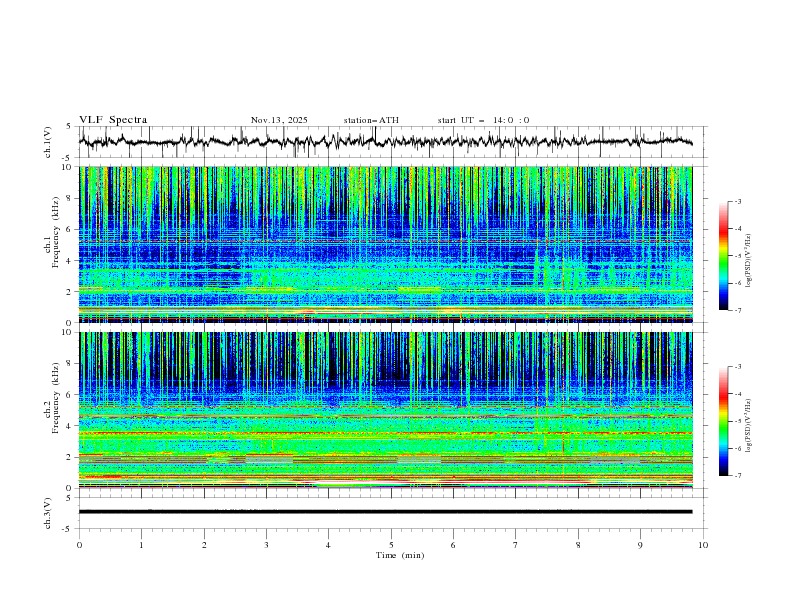Click the ch.1 frequency tick '8'
Screen dimensions: 792x612
[71, 198]
